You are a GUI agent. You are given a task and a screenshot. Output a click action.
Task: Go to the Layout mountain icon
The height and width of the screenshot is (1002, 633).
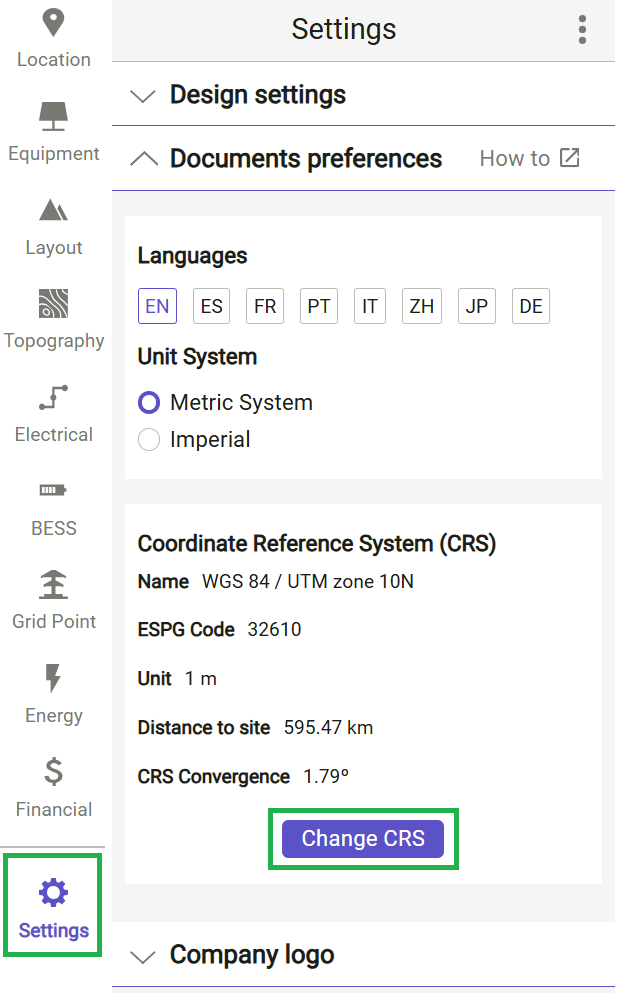[53, 210]
